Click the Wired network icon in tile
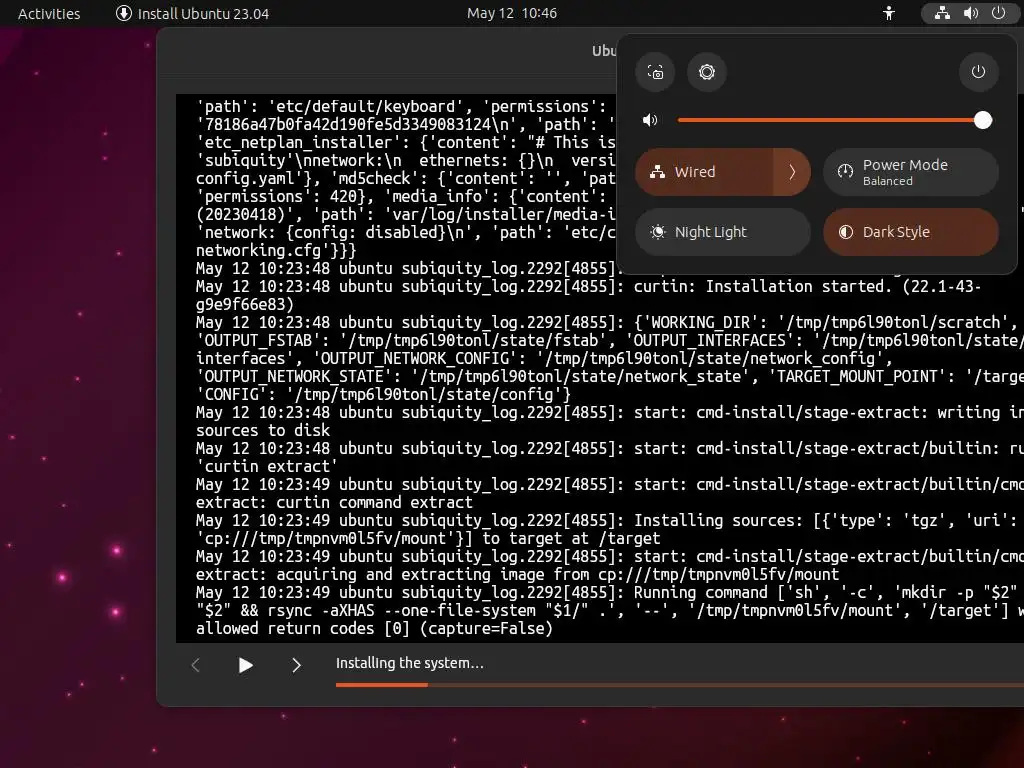This screenshot has width=1024, height=768. 658,172
